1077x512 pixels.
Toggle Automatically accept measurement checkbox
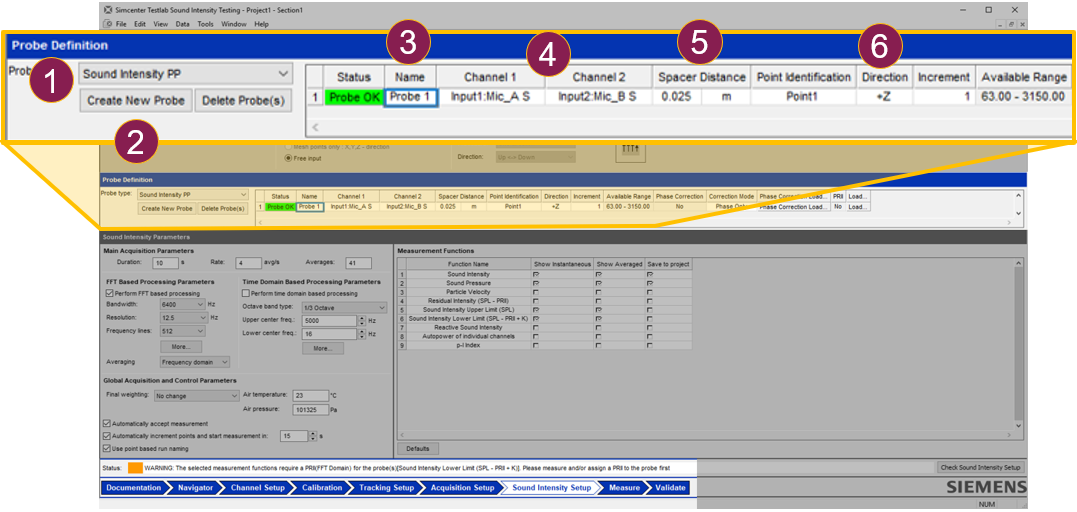[106, 423]
